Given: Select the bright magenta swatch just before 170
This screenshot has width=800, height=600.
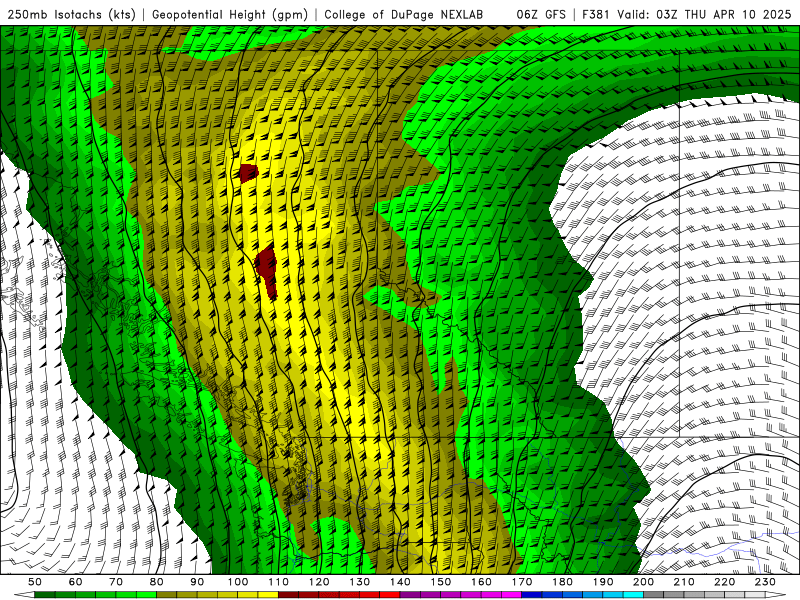Looking at the screenshot, I should coord(512,595).
